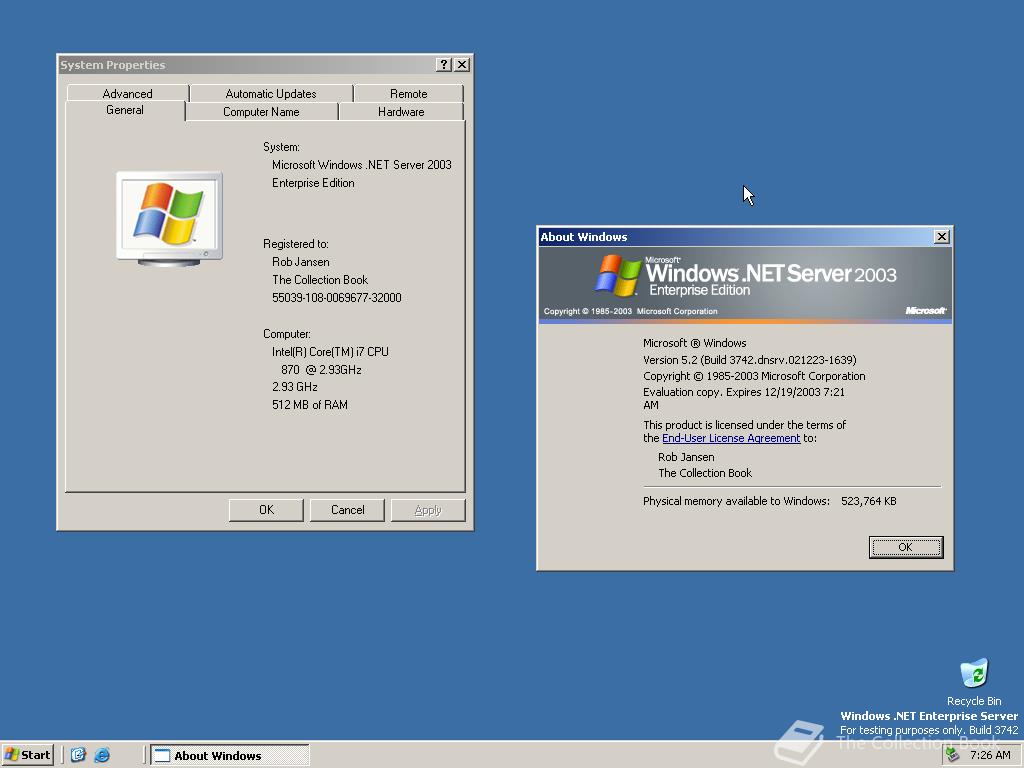Open the Computer Name tab

coord(261,112)
